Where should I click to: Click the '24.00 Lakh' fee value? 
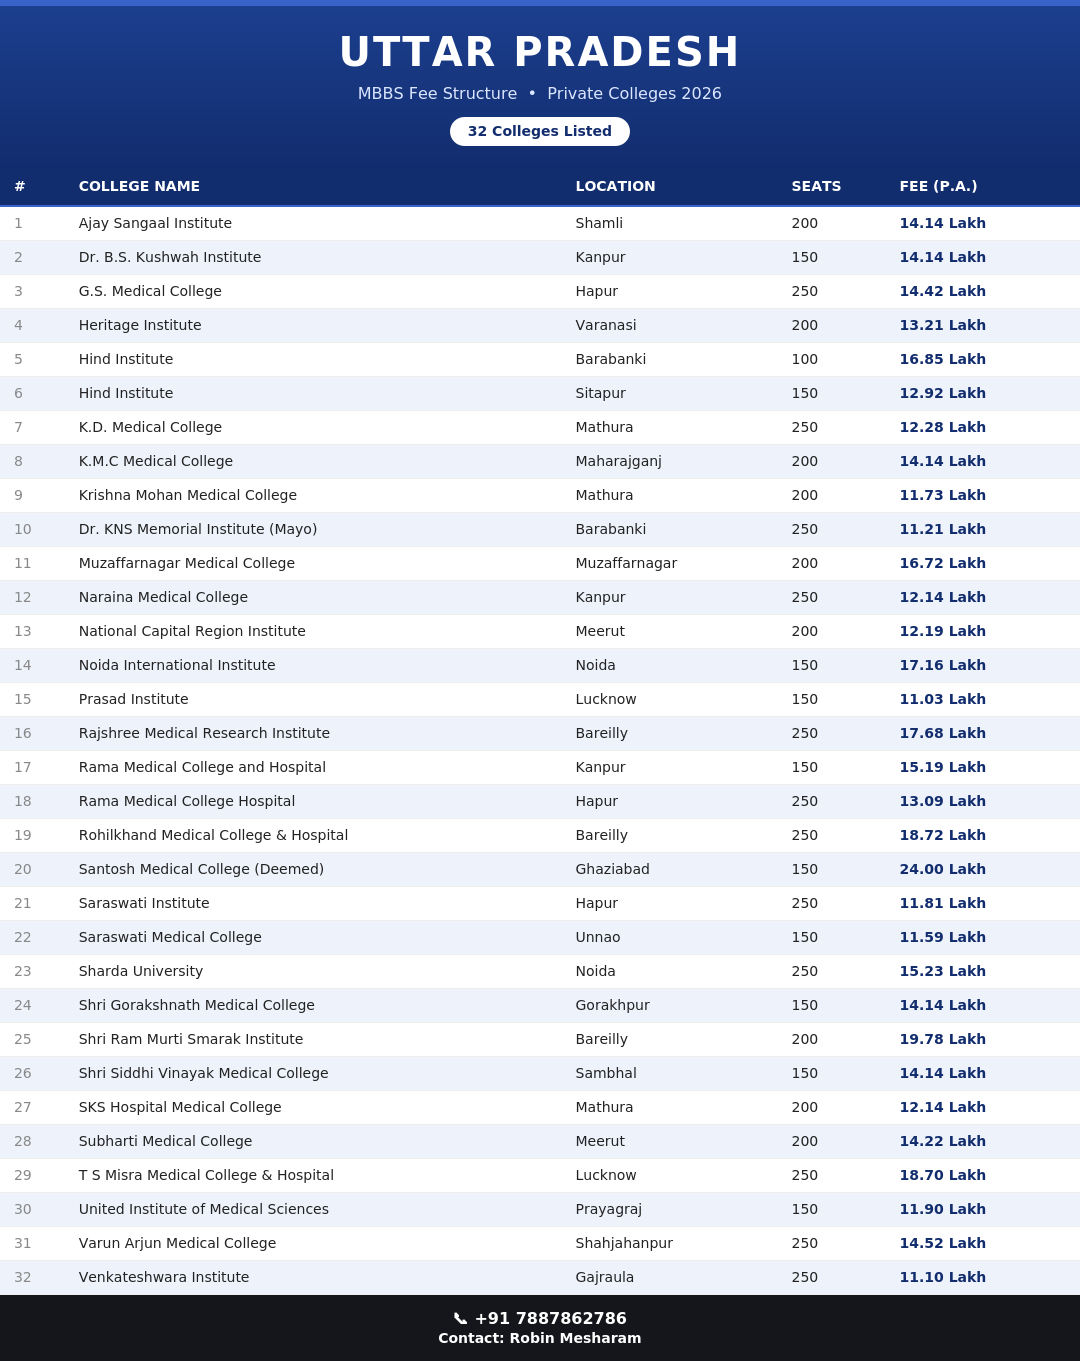point(942,869)
